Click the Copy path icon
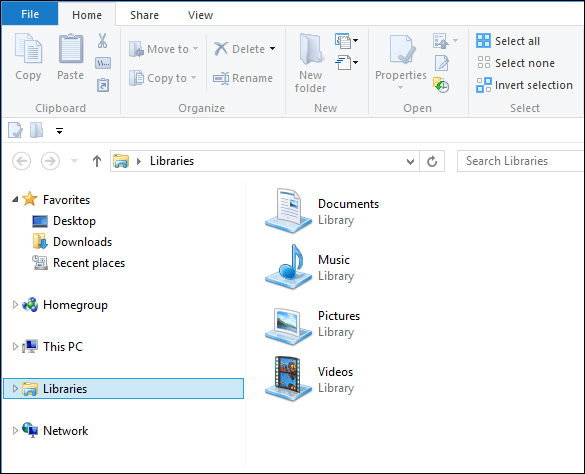 pyautogui.click(x=103, y=63)
